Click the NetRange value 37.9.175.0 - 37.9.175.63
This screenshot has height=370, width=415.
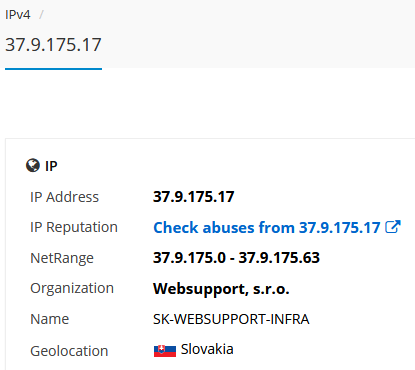pos(236,258)
